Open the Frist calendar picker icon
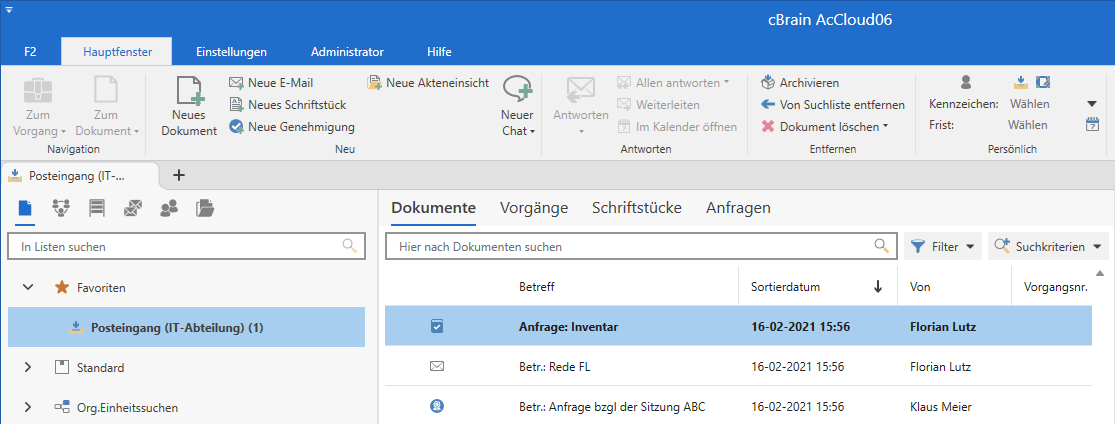 click(1092, 125)
